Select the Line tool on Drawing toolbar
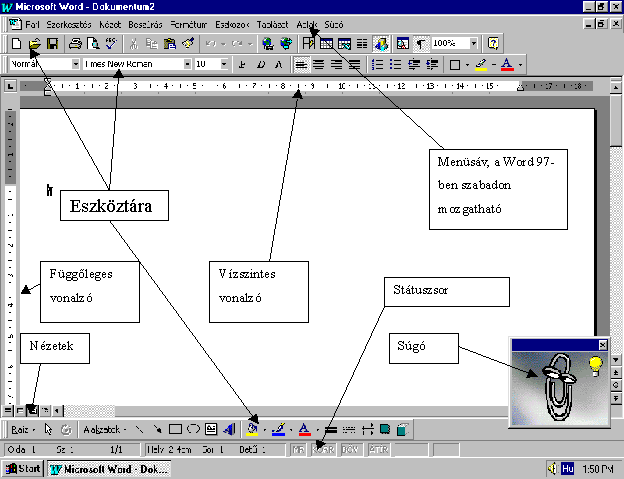This screenshot has width=624, height=479. click(139, 430)
